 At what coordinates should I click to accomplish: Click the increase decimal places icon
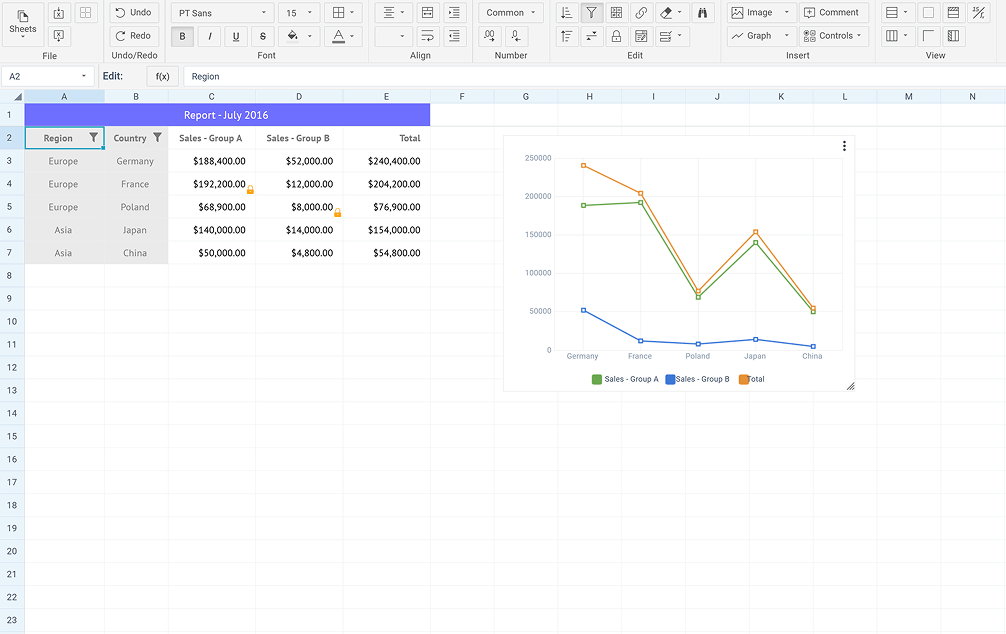click(490, 37)
